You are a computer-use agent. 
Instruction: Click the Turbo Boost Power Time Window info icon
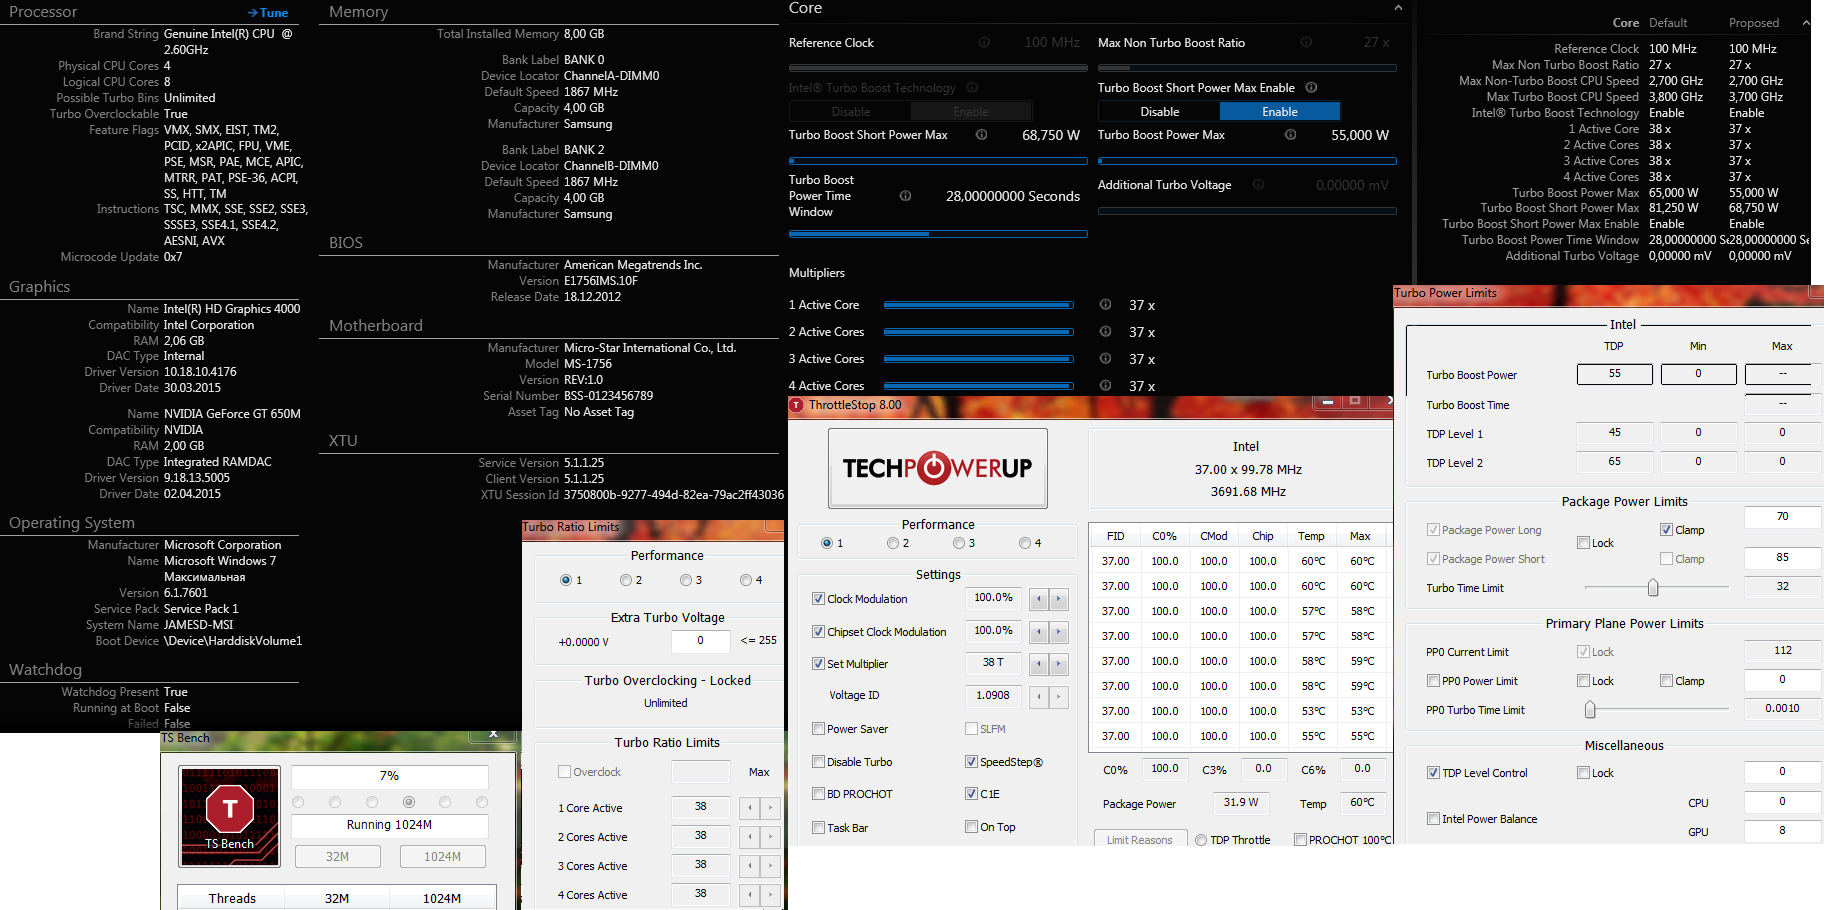coord(905,196)
